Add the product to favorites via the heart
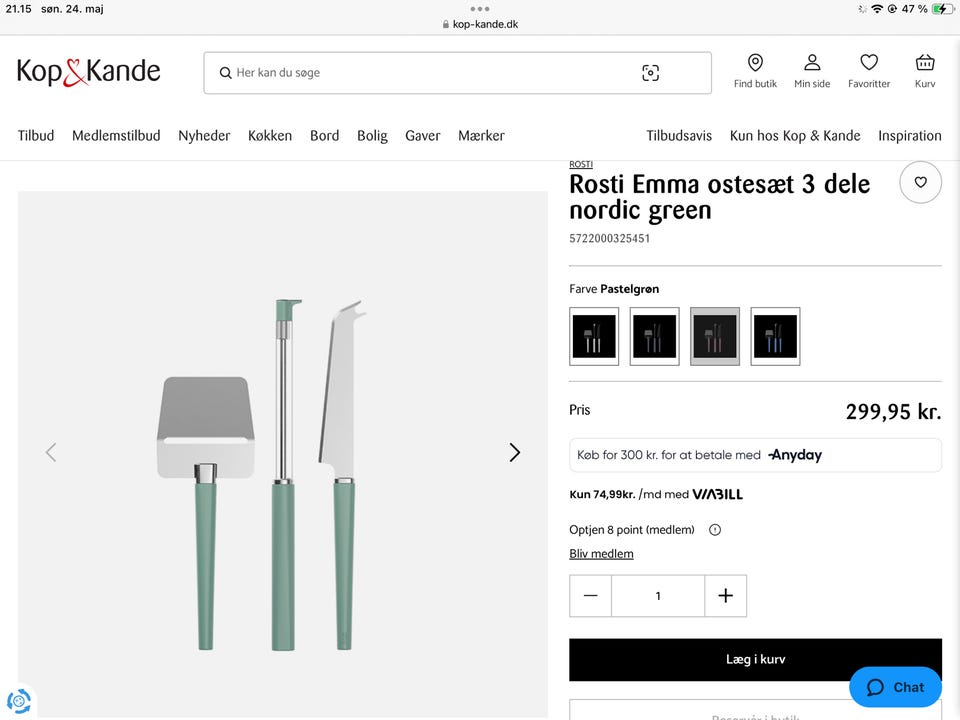This screenshot has height=720, width=960. click(x=920, y=182)
